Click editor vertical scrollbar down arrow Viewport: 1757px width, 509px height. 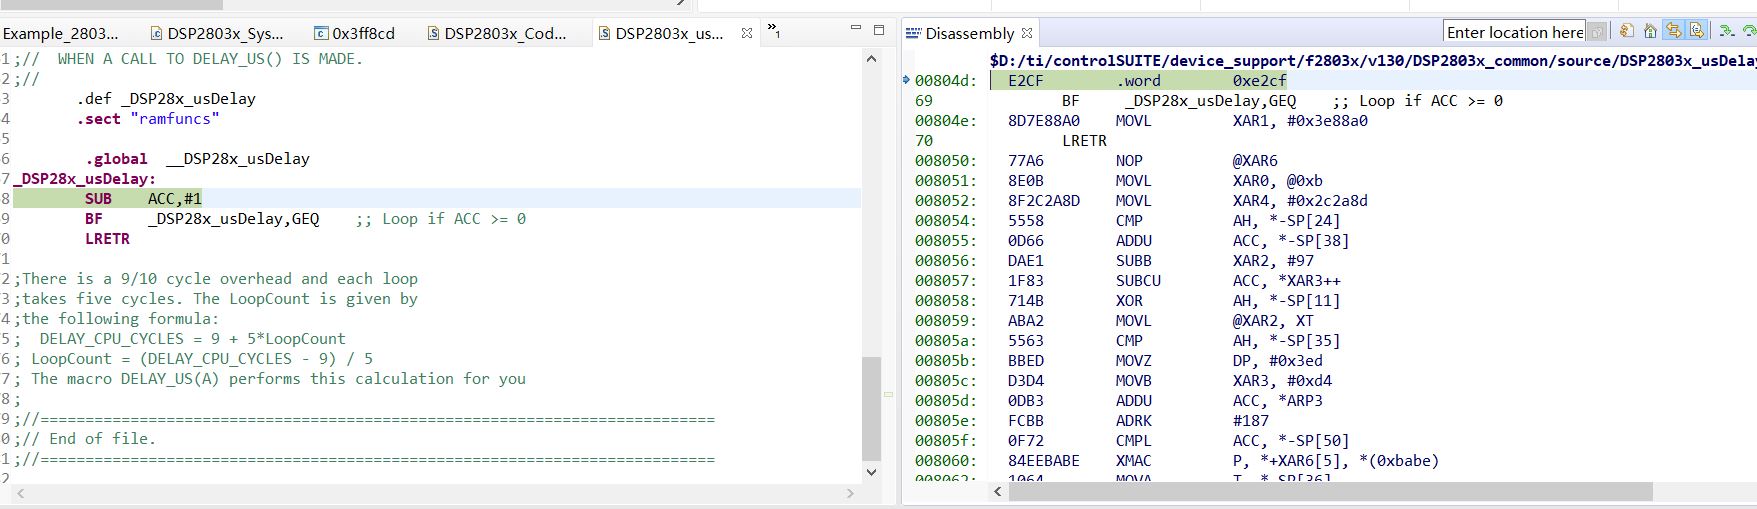coord(871,472)
